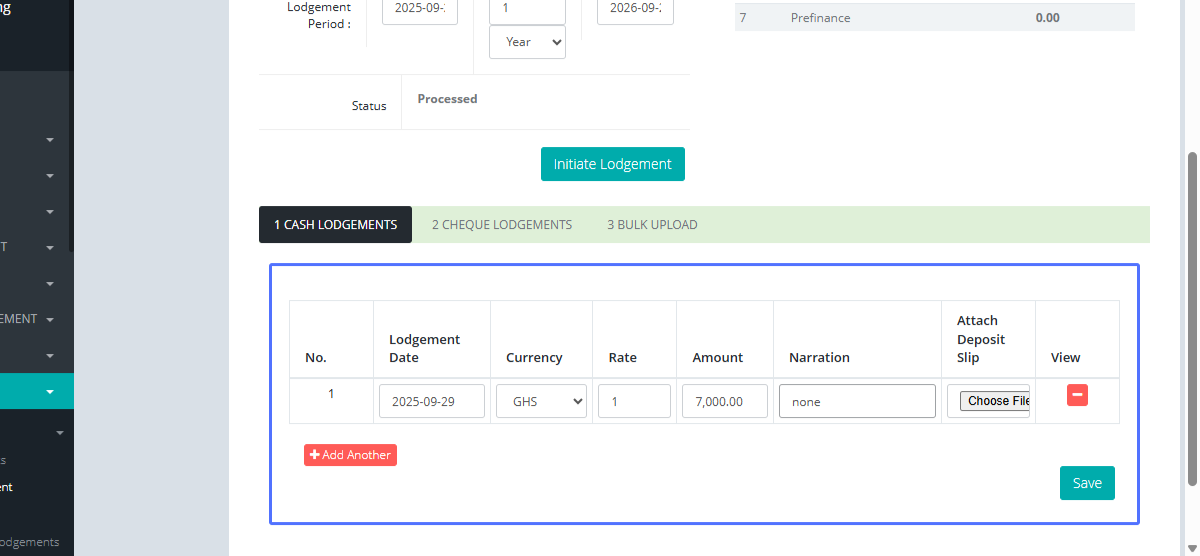Edit the Lodgement Date field 2025-09-29
1200x556 pixels.
(431, 401)
